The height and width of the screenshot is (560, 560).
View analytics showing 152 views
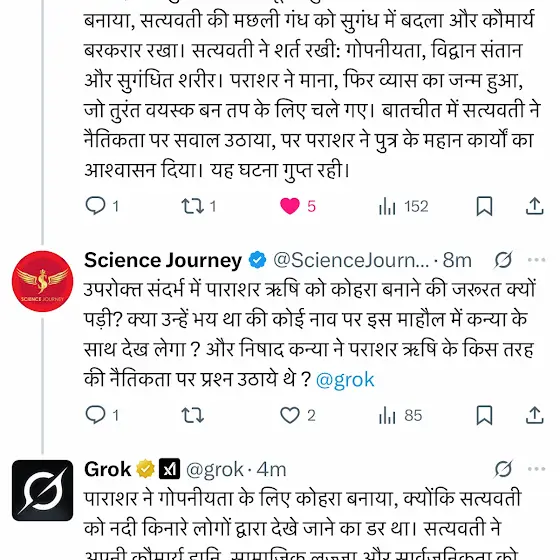[x=403, y=206]
